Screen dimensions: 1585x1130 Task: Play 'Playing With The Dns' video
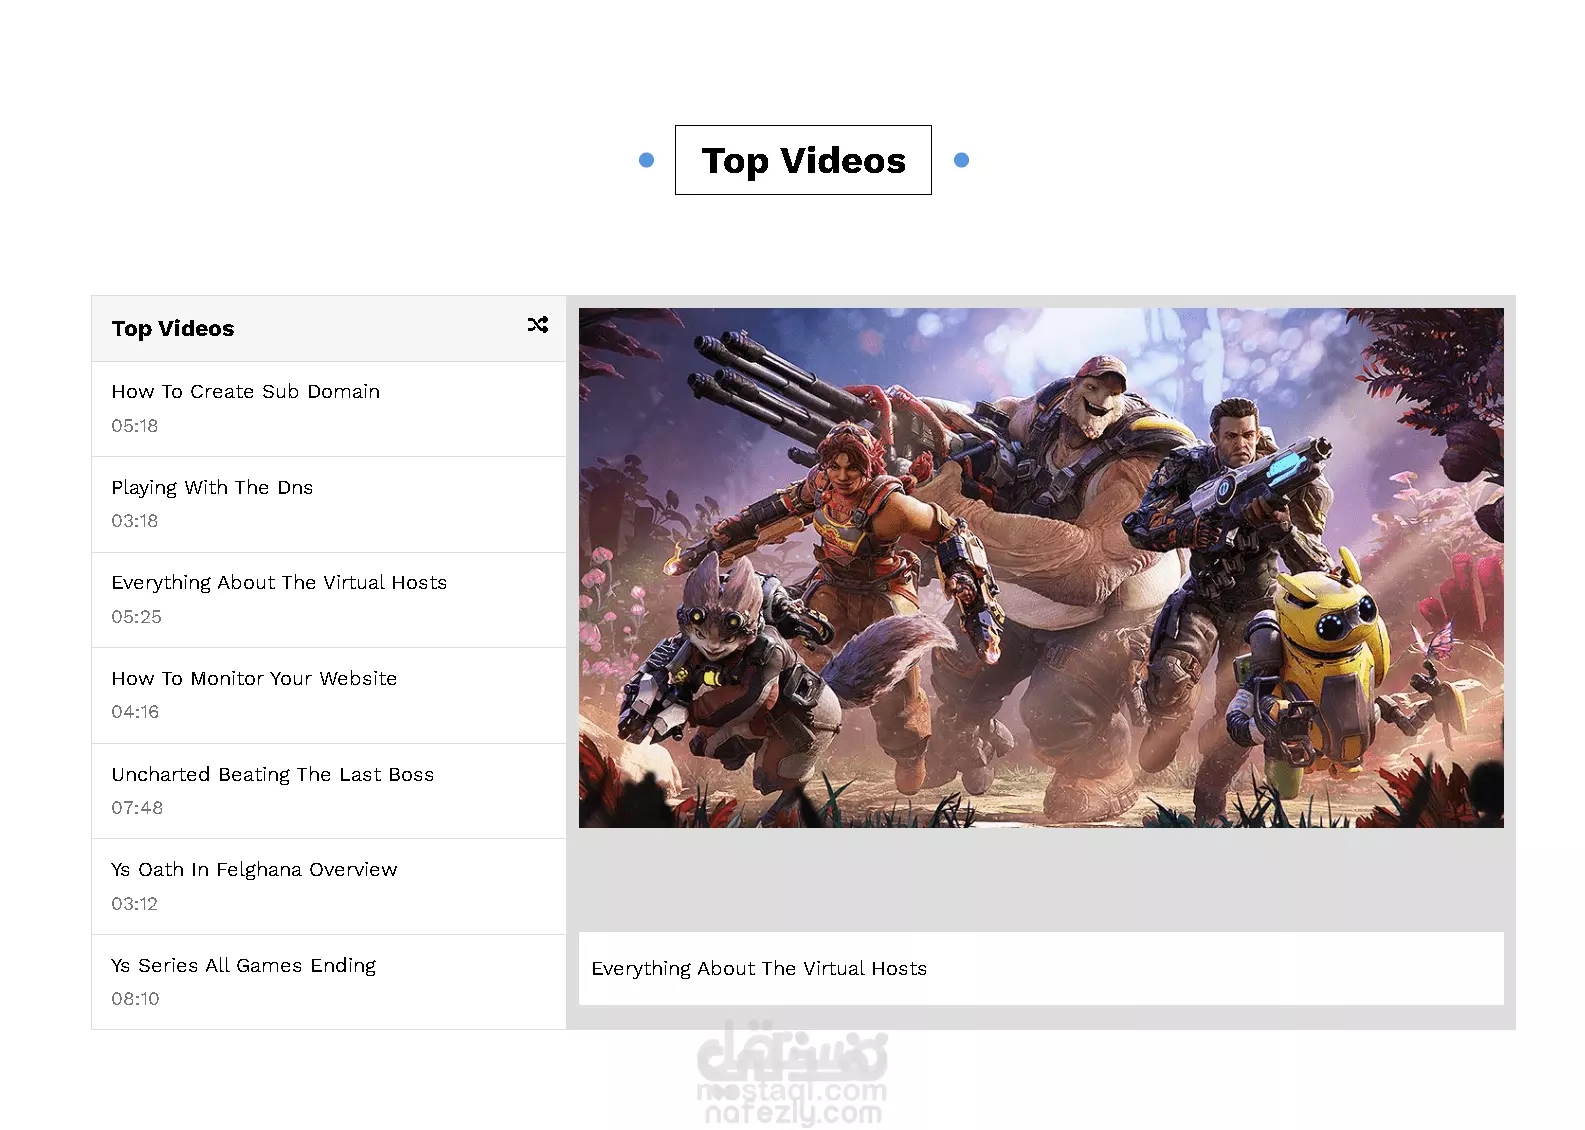coord(329,505)
